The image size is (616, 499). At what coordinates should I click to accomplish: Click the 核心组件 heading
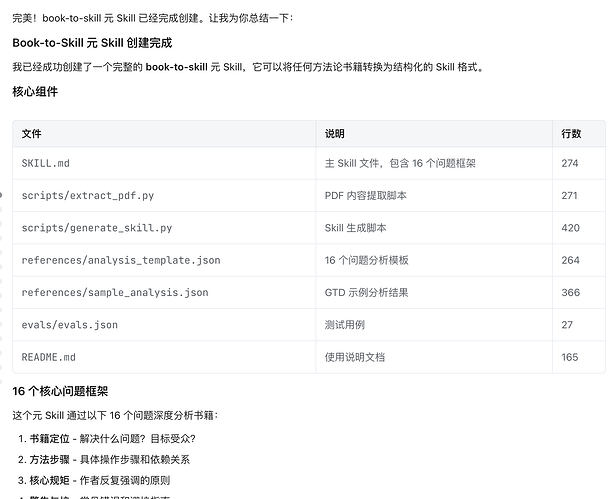[x=35, y=92]
